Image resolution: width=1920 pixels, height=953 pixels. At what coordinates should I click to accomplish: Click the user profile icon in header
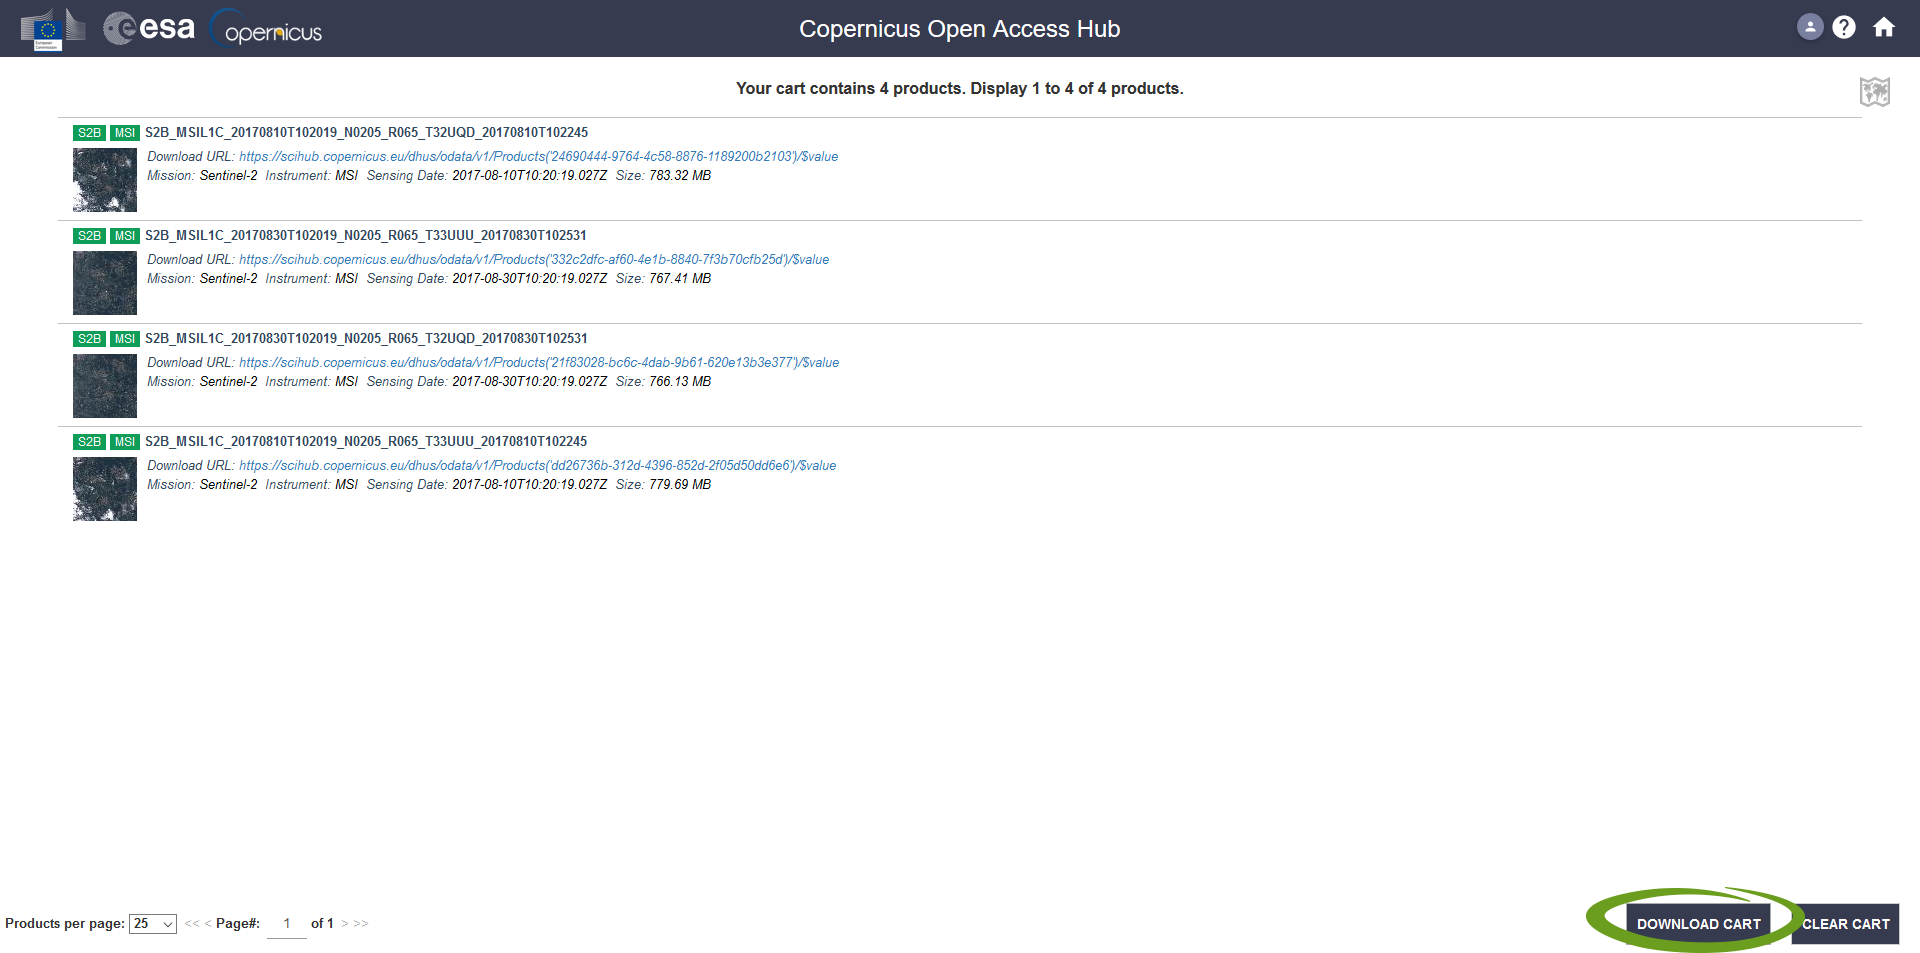[x=1809, y=27]
